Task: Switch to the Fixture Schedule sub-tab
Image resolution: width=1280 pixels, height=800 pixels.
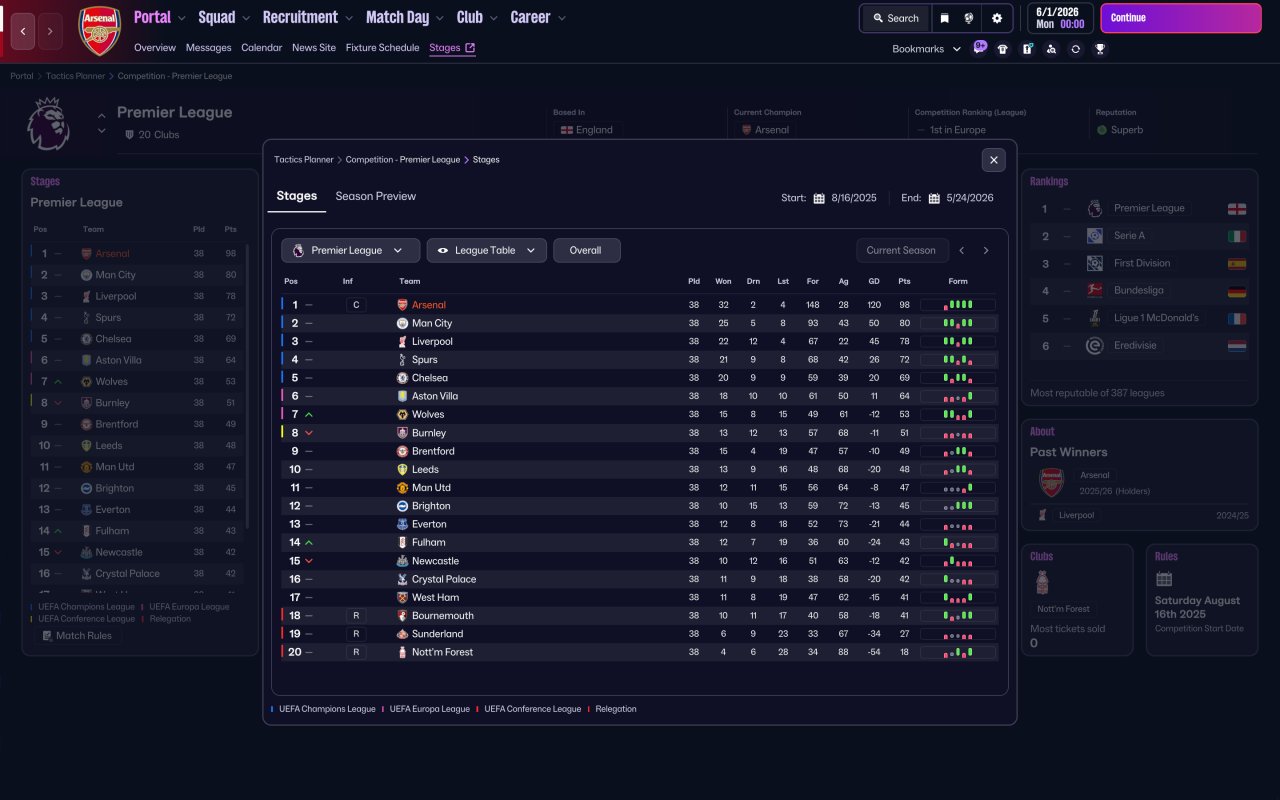Action: pyautogui.click(x=382, y=48)
